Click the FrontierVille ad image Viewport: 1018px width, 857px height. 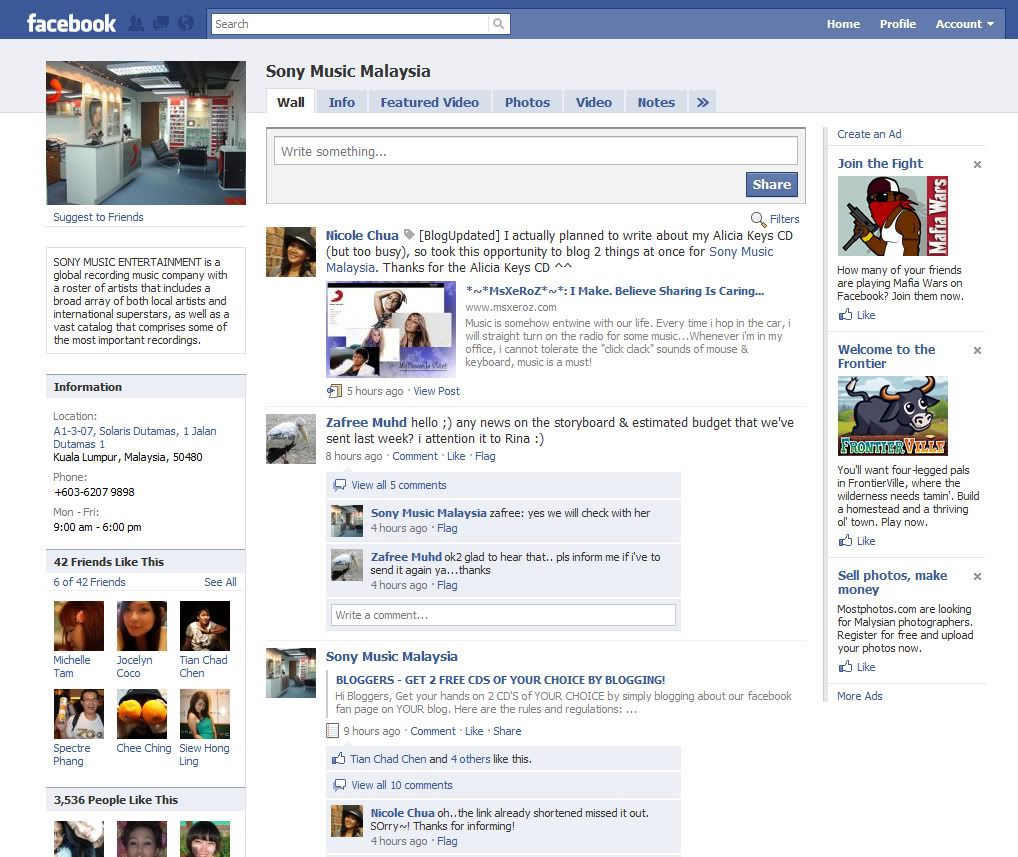[892, 416]
